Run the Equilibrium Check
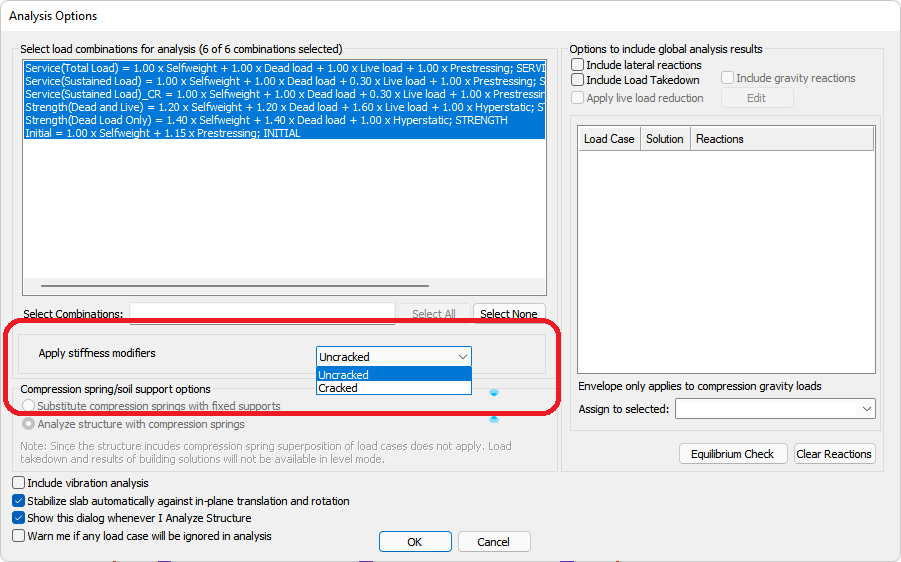Image resolution: width=901 pixels, height=562 pixels. pyautogui.click(x=732, y=454)
